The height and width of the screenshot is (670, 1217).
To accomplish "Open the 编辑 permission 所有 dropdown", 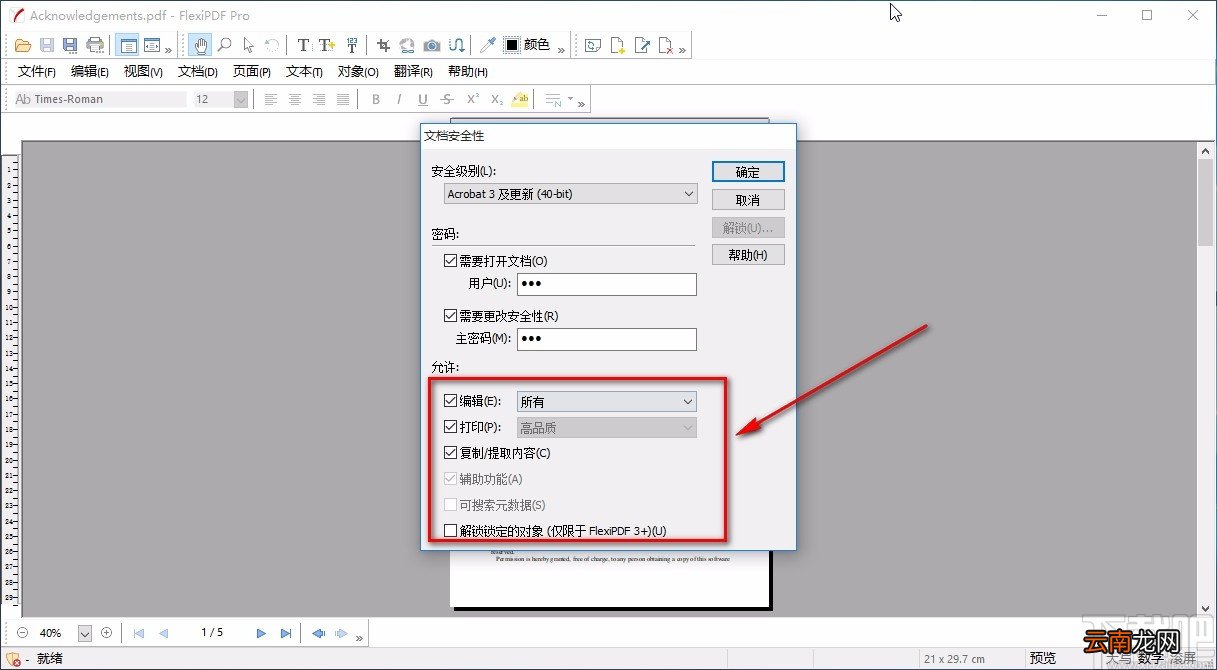I will tap(607, 401).
